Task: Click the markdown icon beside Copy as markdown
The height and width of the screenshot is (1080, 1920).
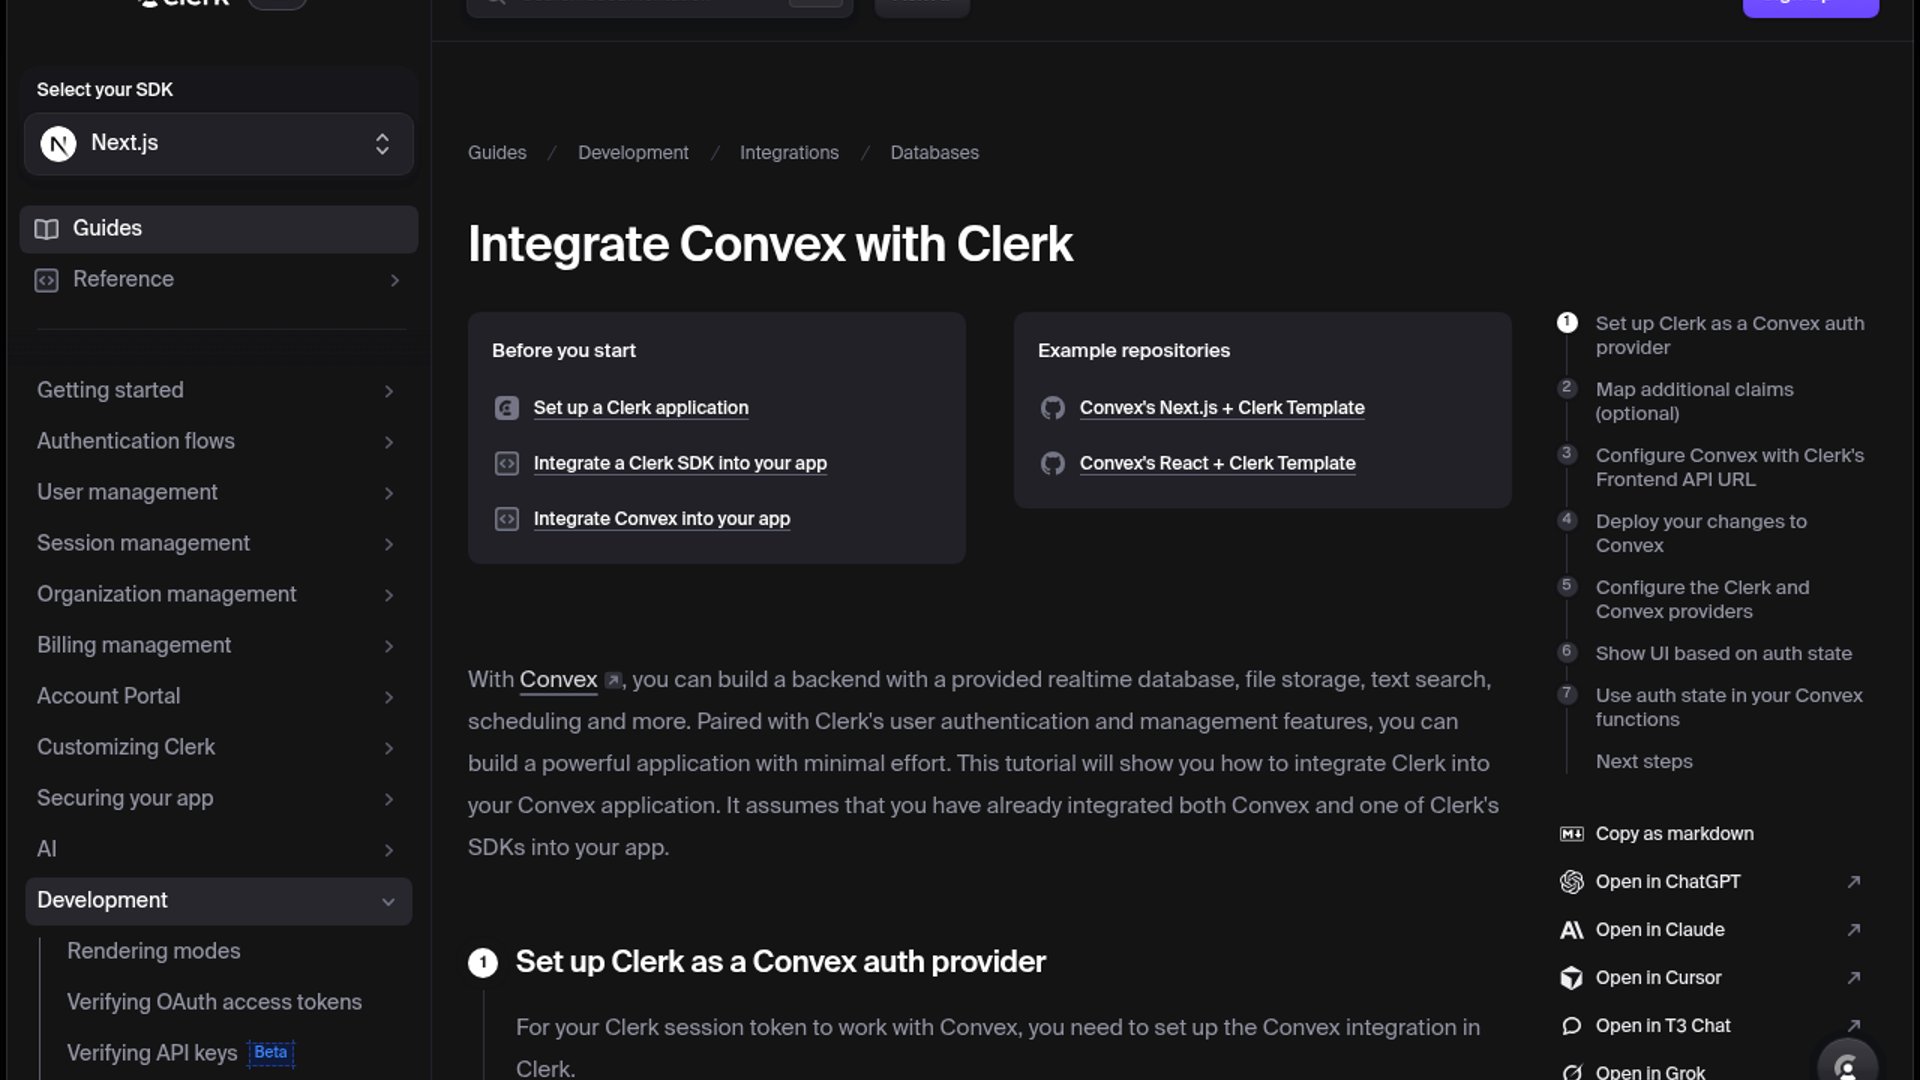Action: click(x=1571, y=834)
